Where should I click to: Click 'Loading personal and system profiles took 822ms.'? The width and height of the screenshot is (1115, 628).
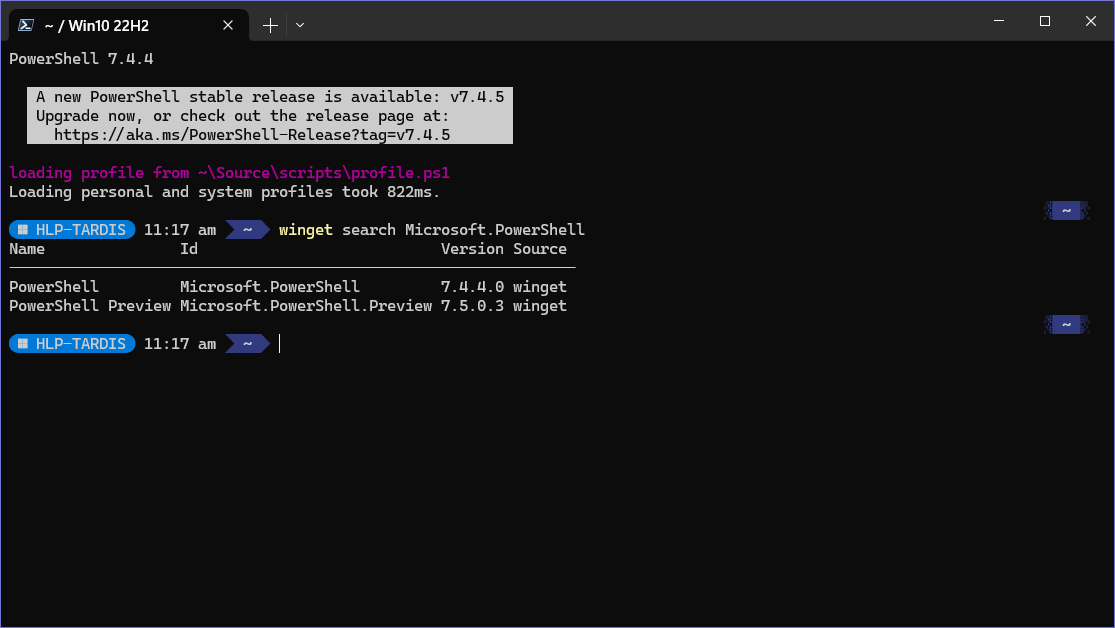225,192
